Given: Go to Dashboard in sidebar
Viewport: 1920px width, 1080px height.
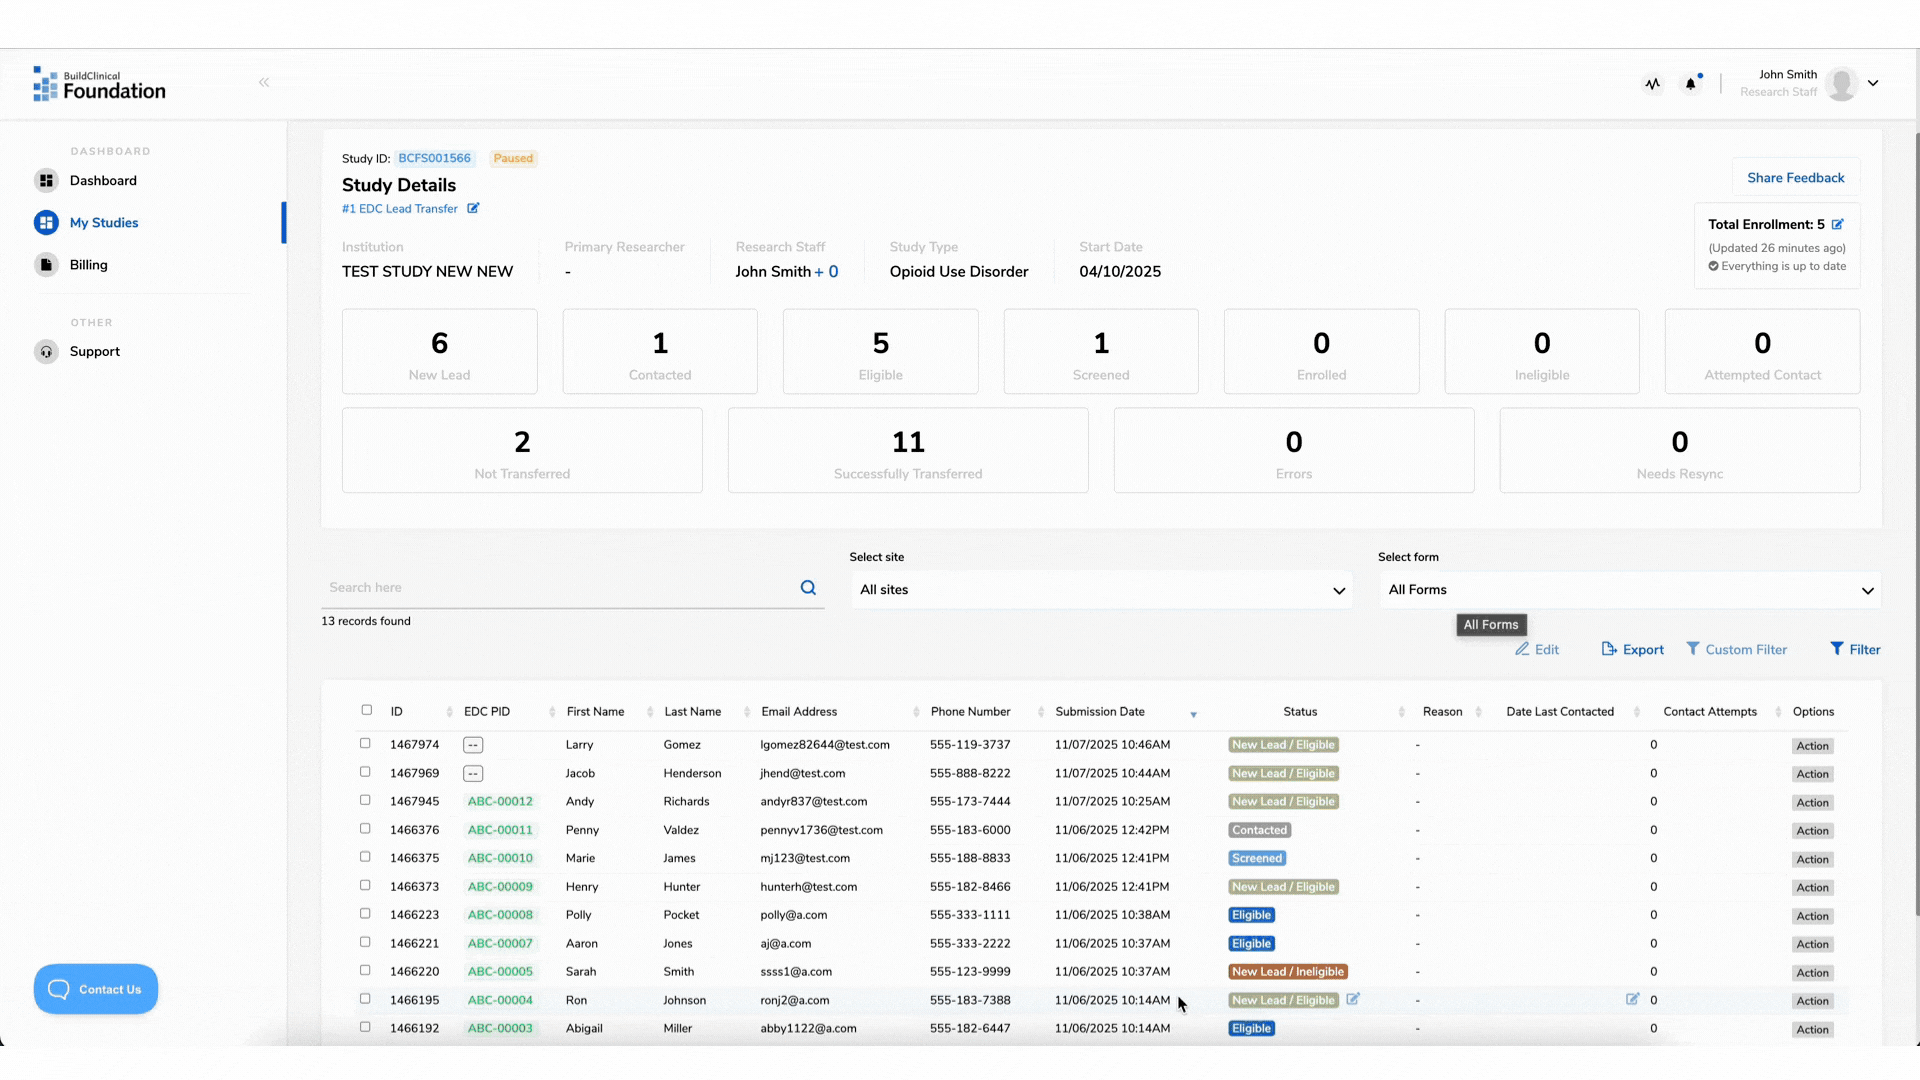Looking at the screenshot, I should pyautogui.click(x=103, y=181).
